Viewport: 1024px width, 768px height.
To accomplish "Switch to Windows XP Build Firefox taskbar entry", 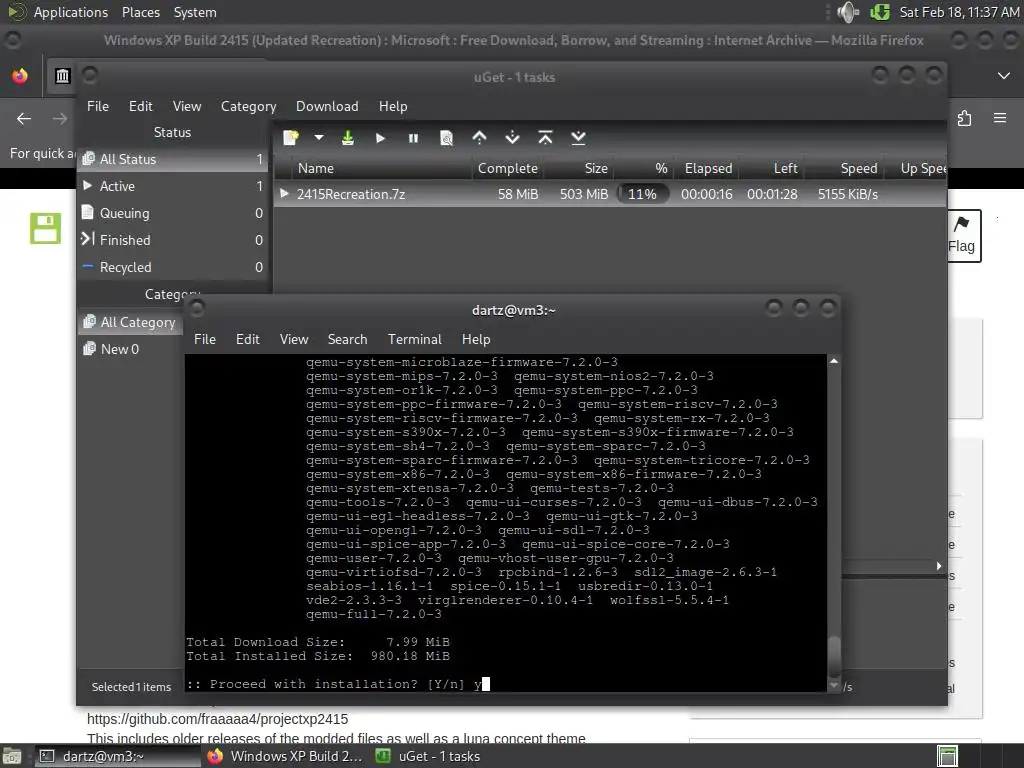I will tap(285, 756).
